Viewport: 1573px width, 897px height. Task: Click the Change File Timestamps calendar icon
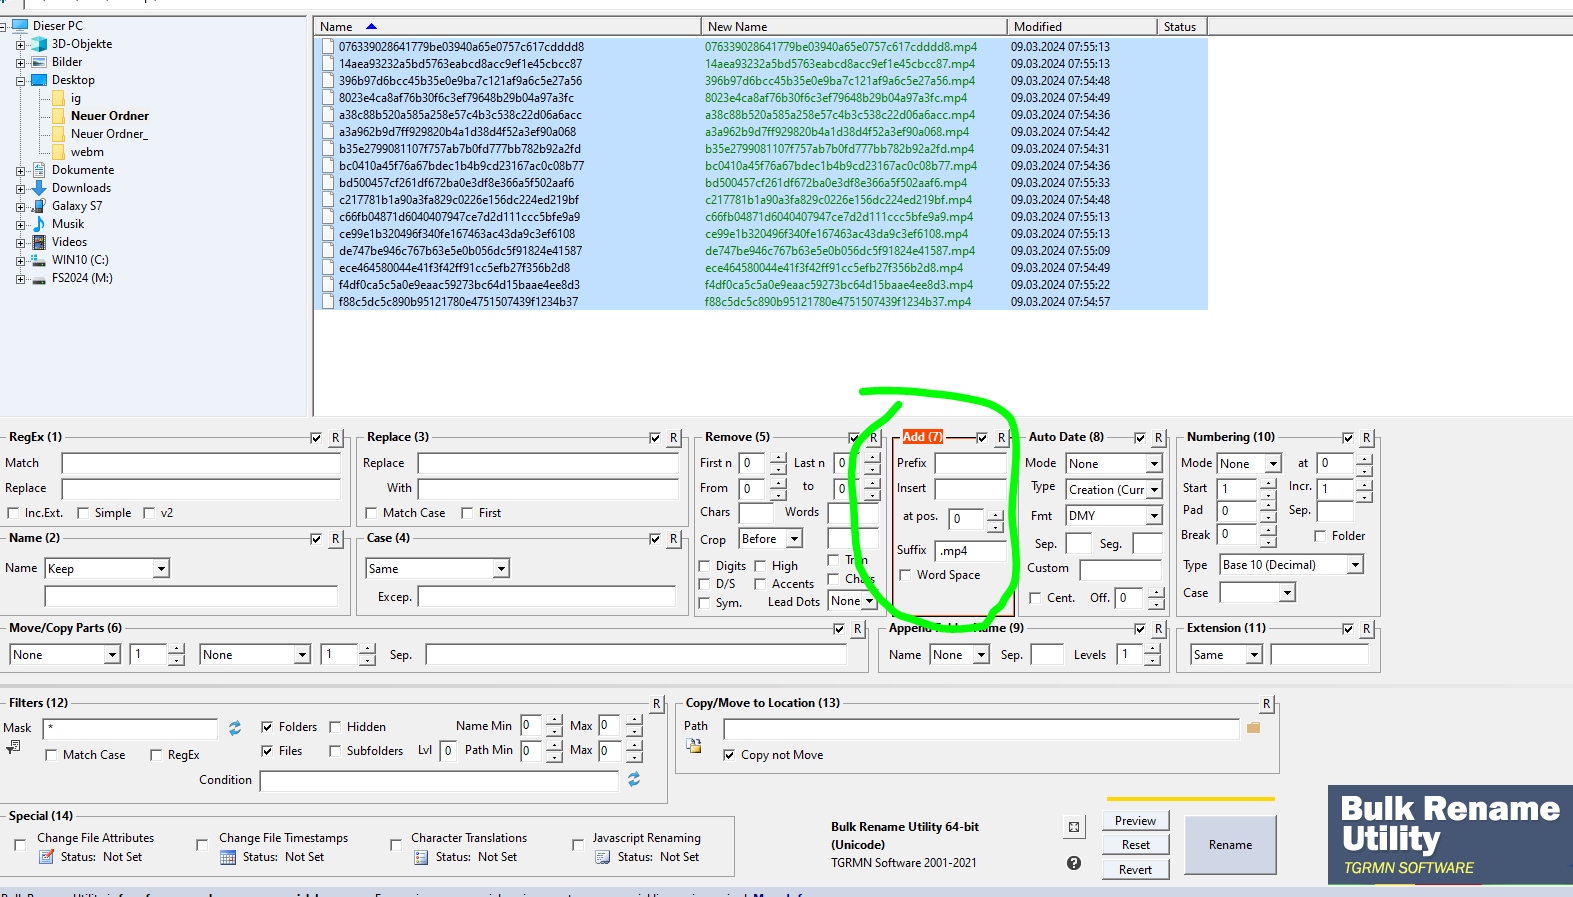(x=228, y=857)
